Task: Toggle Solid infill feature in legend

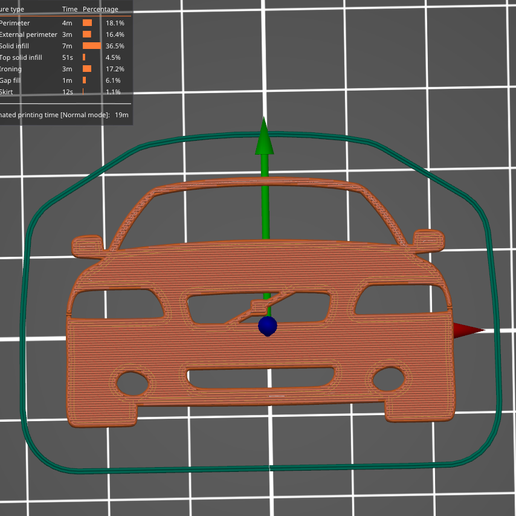Action: 65,46
